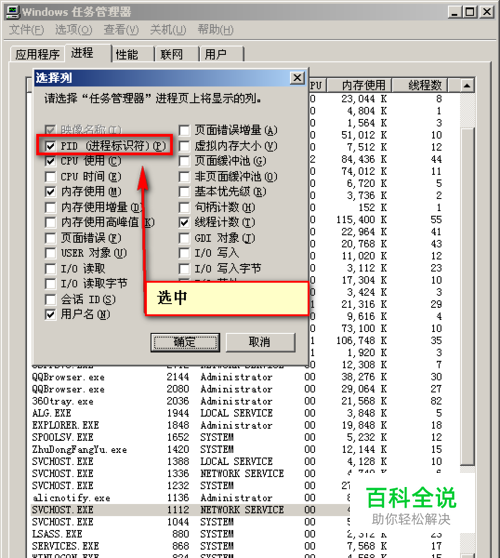Select SVCHOST.EXE with PID 1112

[x=190, y=510]
